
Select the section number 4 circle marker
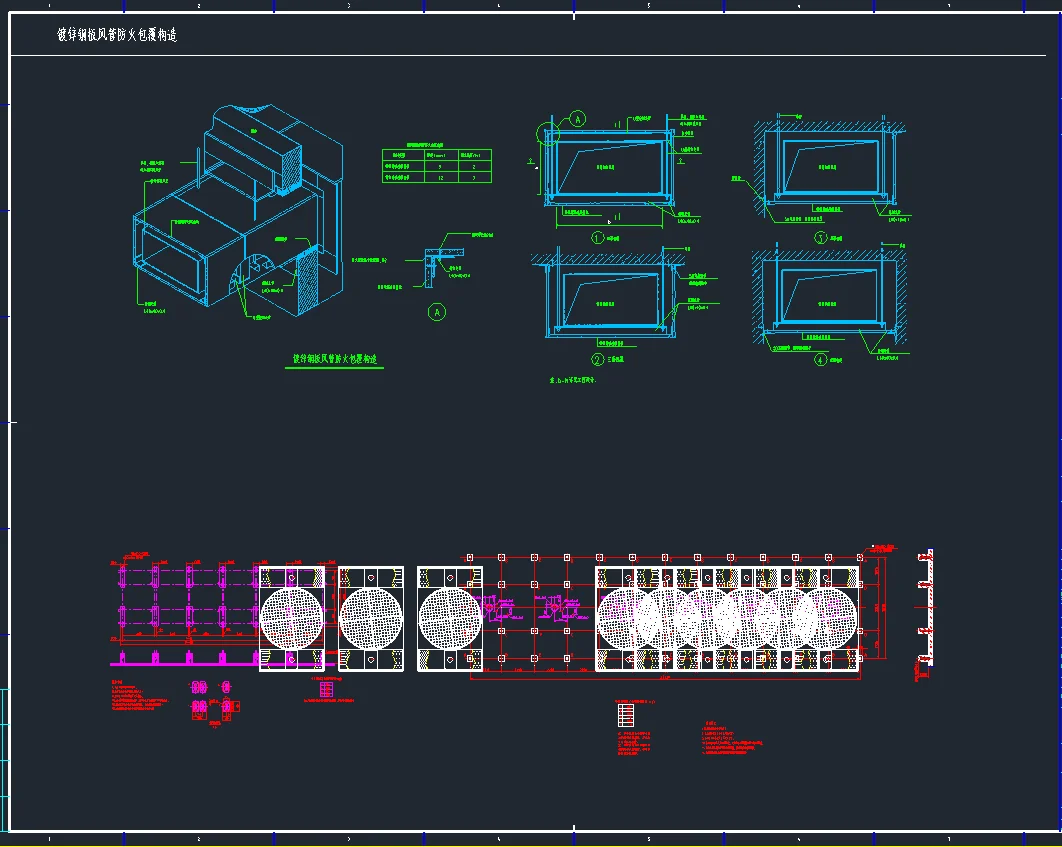820,360
